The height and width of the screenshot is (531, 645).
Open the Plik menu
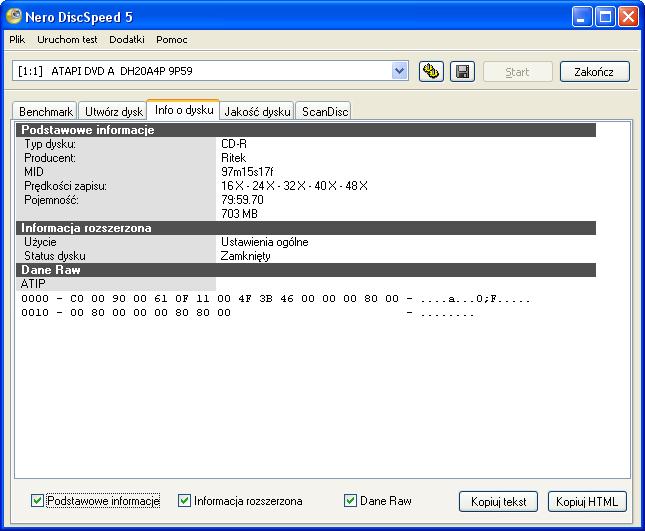pos(17,39)
